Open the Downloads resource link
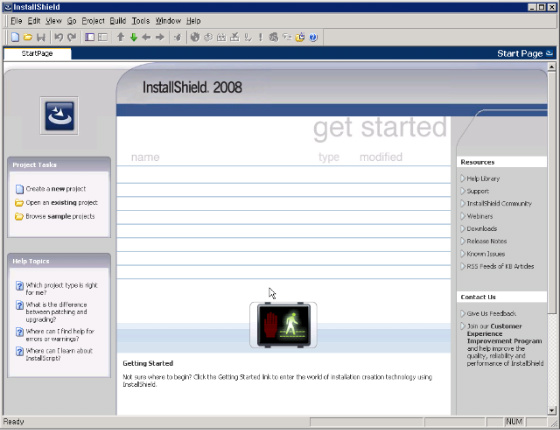 [x=482, y=229]
